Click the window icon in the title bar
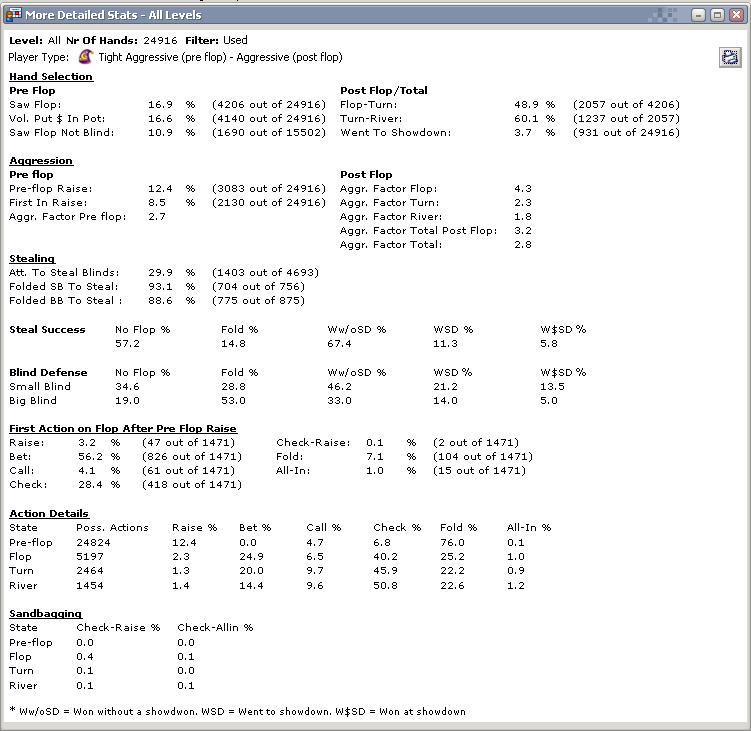This screenshot has height=731, width=751. tap(12, 15)
